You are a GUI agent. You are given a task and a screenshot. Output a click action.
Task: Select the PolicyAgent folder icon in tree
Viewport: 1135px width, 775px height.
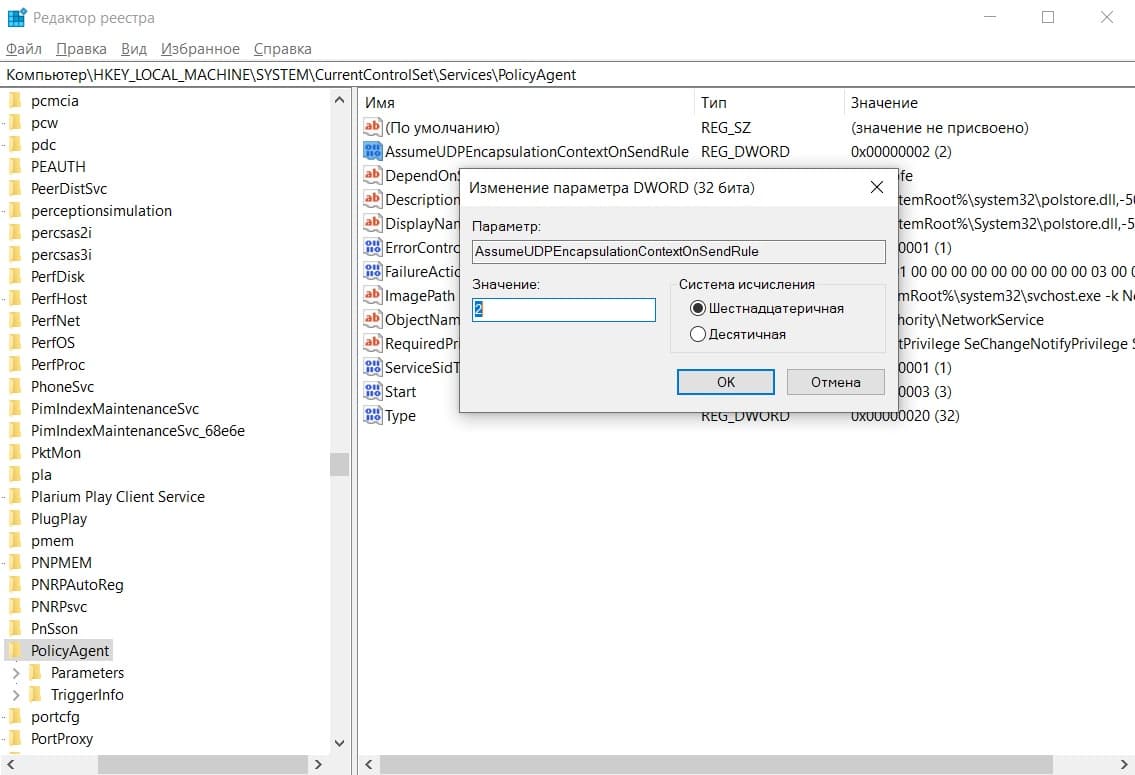[x=15, y=651]
